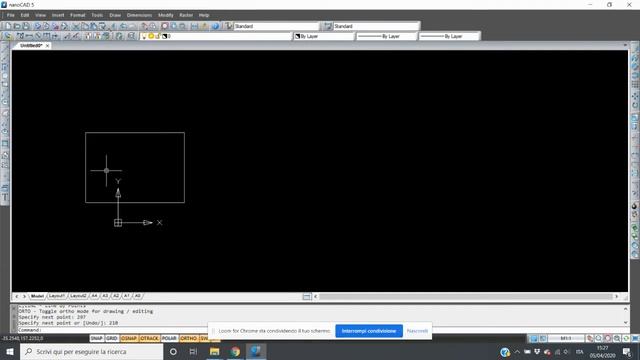Click the Cut scissors icon
This screenshot has width=640, height=360.
[x=76, y=26]
